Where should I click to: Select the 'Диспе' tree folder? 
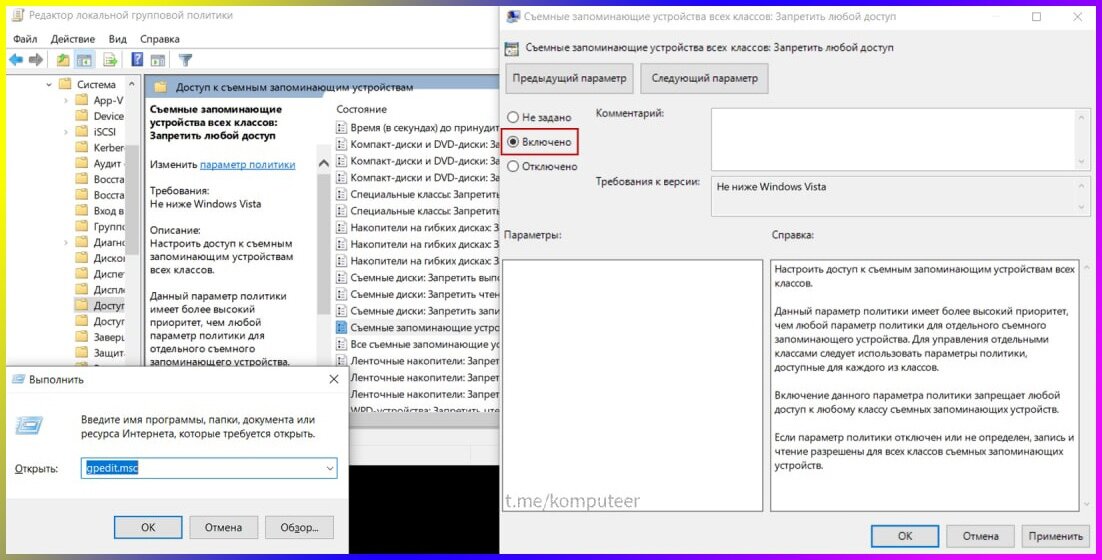click(100, 274)
